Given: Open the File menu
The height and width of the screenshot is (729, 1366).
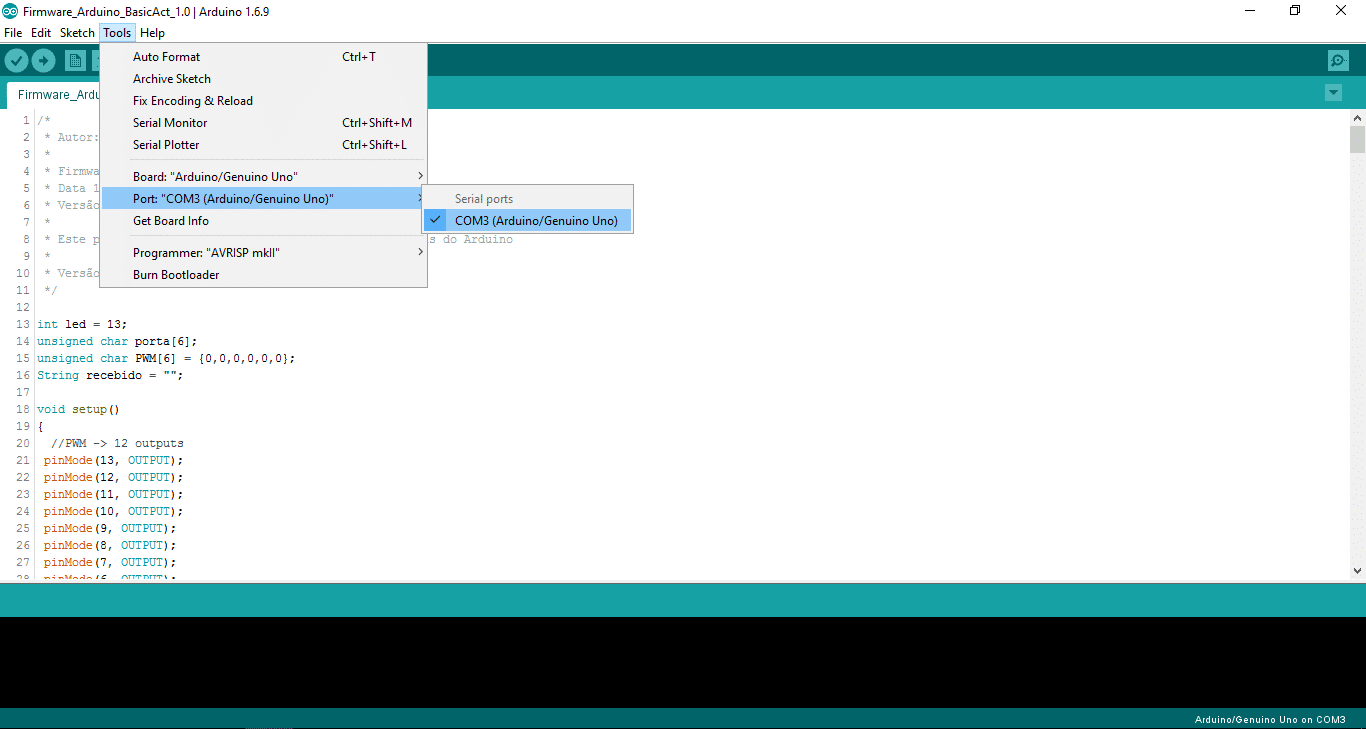Looking at the screenshot, I should point(13,33).
